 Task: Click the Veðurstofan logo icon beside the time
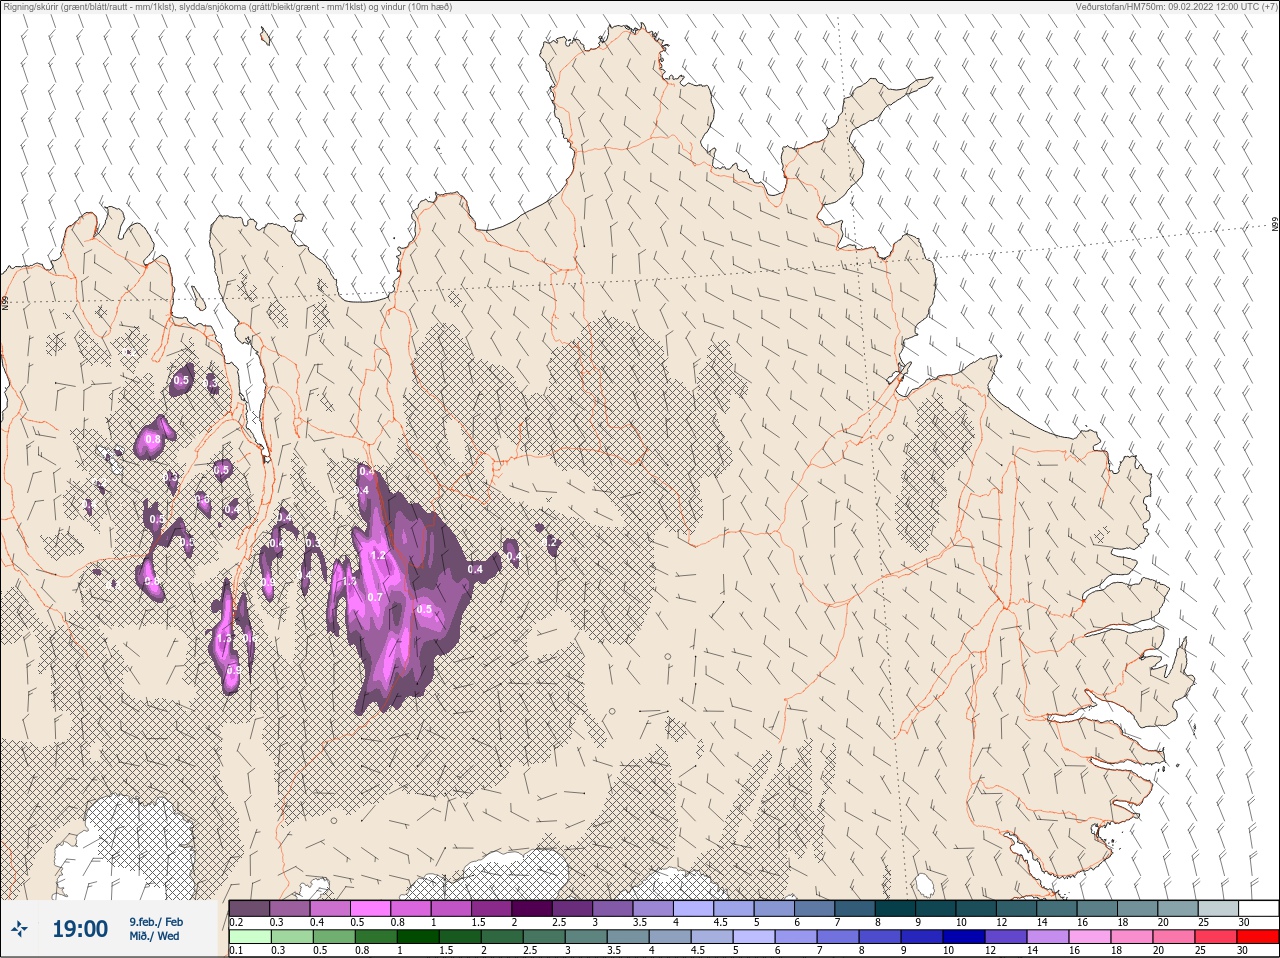[x=19, y=930]
